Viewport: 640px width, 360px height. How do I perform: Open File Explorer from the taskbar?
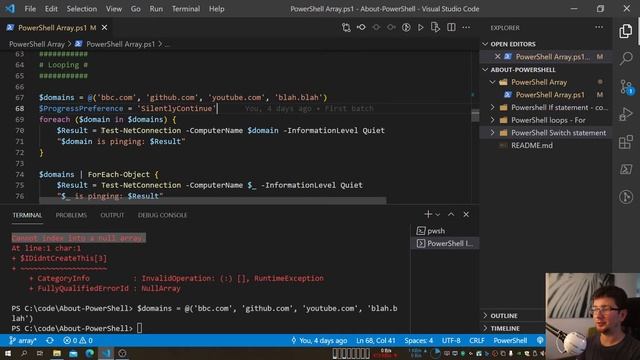(x=57, y=353)
